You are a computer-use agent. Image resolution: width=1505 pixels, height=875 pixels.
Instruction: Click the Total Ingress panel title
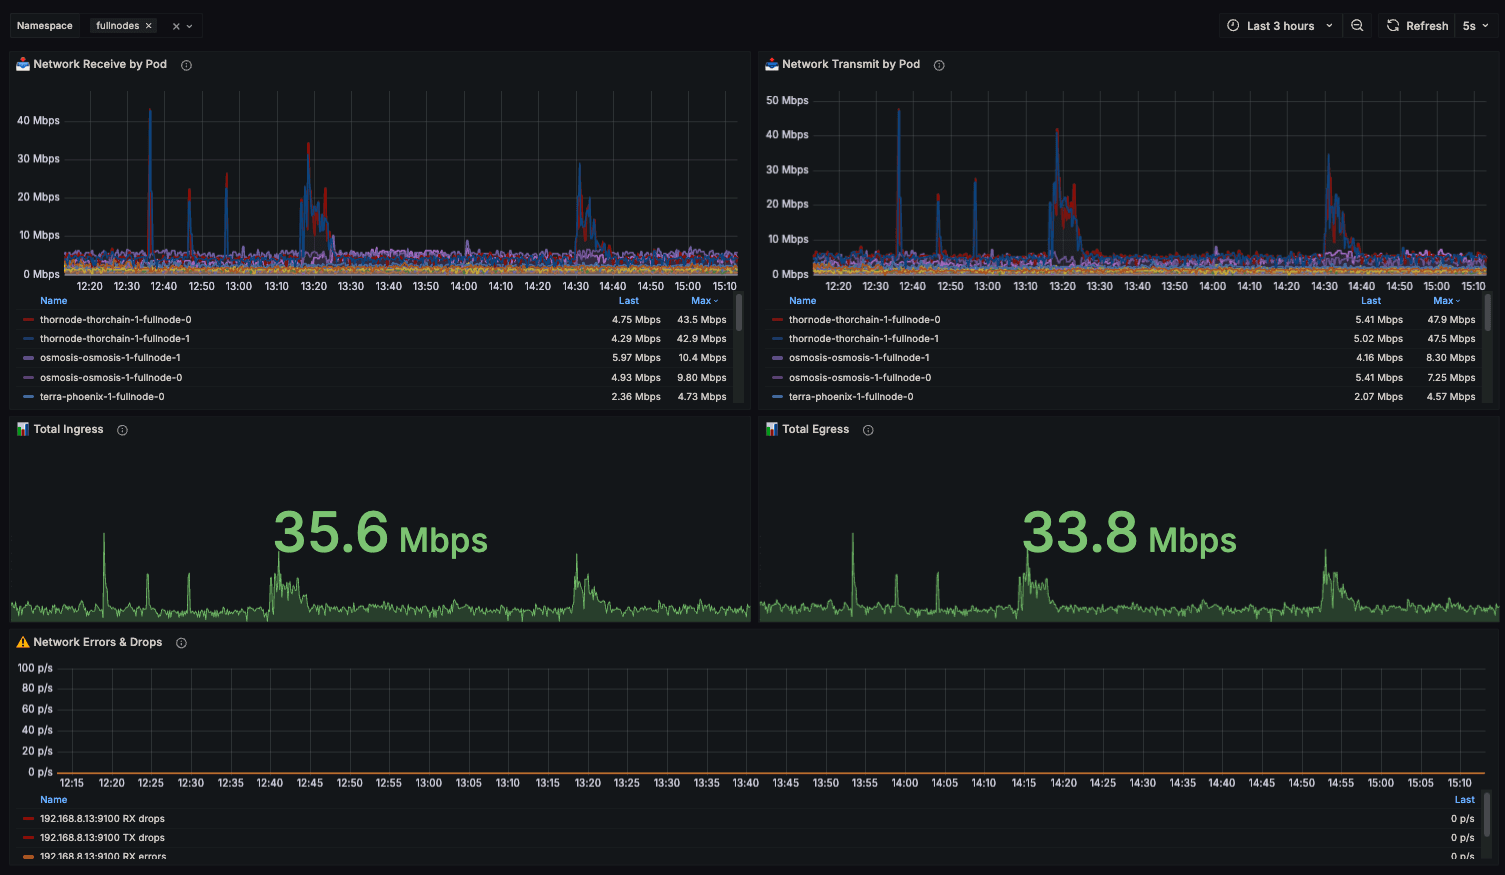tap(68, 429)
